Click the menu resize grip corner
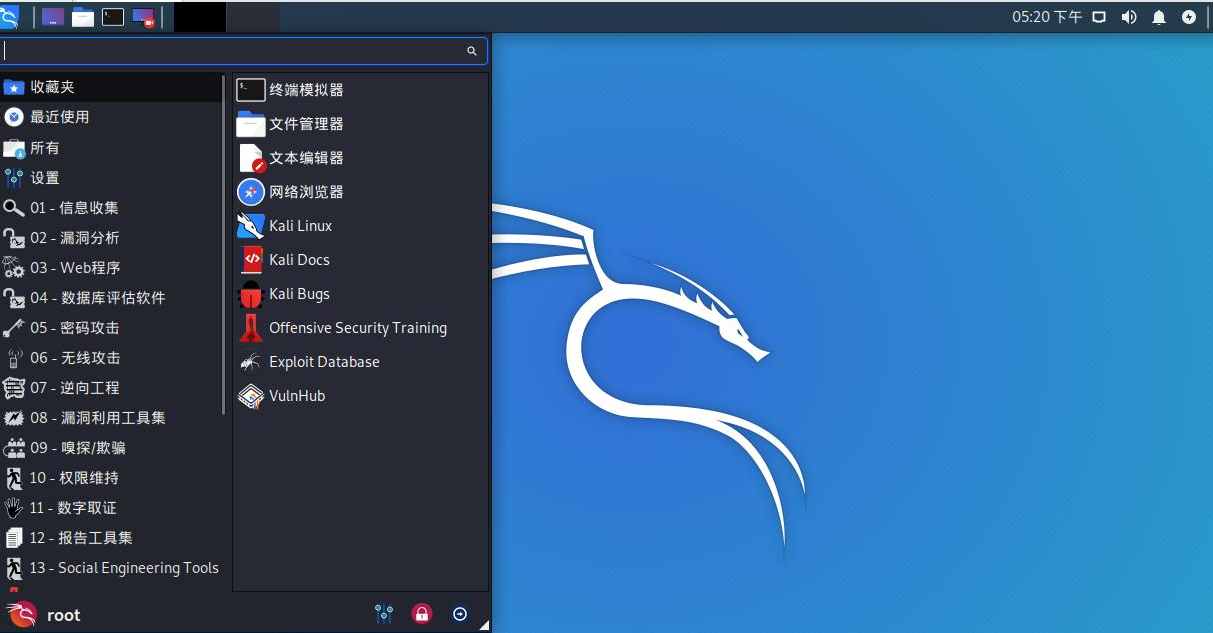This screenshot has width=1213, height=633. (x=484, y=626)
